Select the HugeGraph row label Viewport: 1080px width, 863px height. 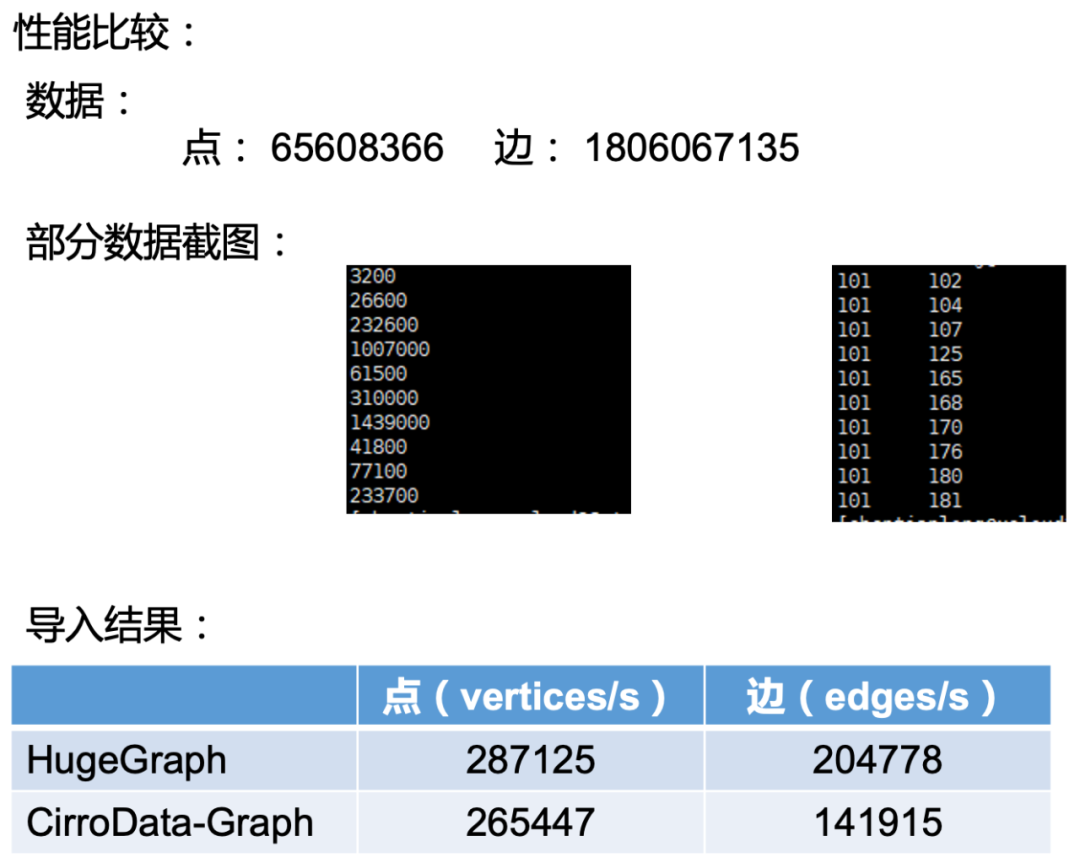pos(126,760)
